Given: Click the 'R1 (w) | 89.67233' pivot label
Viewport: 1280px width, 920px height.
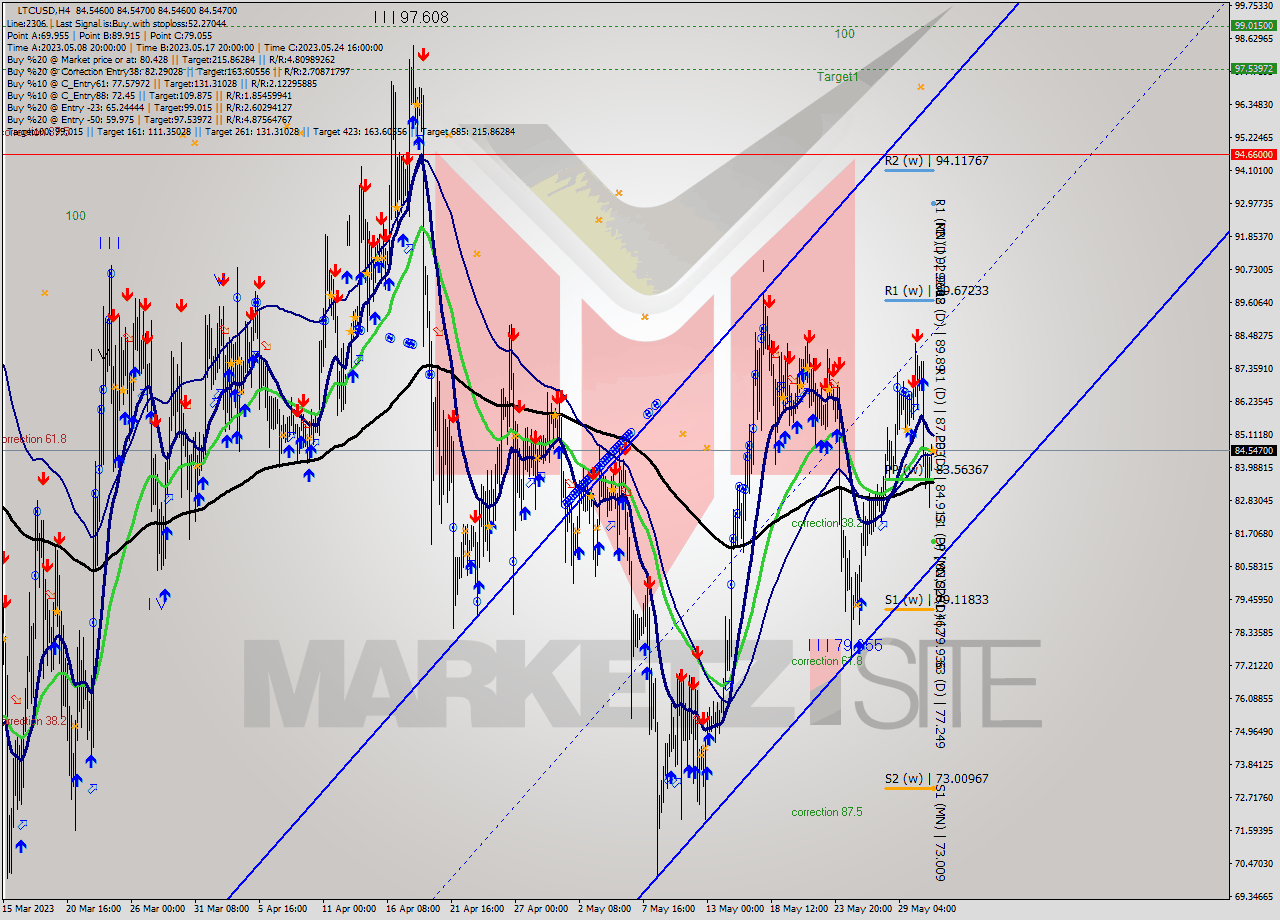Looking at the screenshot, I should click(x=937, y=291).
